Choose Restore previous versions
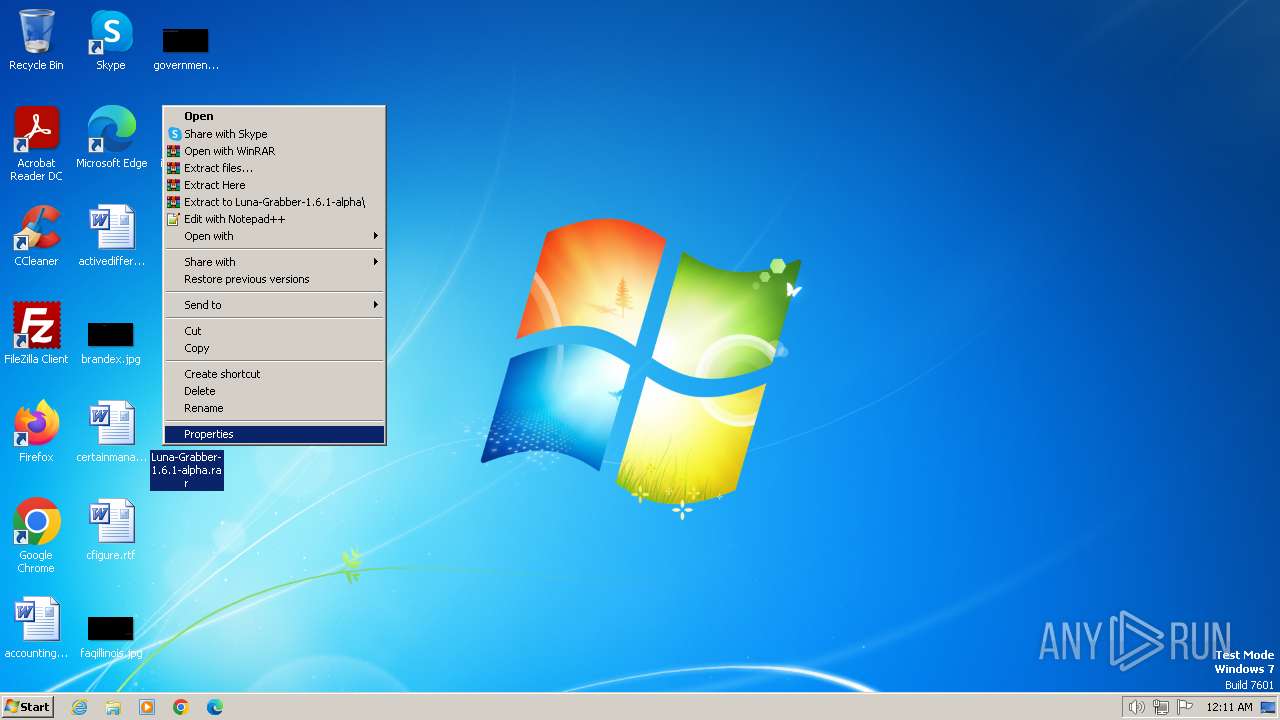 point(274,279)
